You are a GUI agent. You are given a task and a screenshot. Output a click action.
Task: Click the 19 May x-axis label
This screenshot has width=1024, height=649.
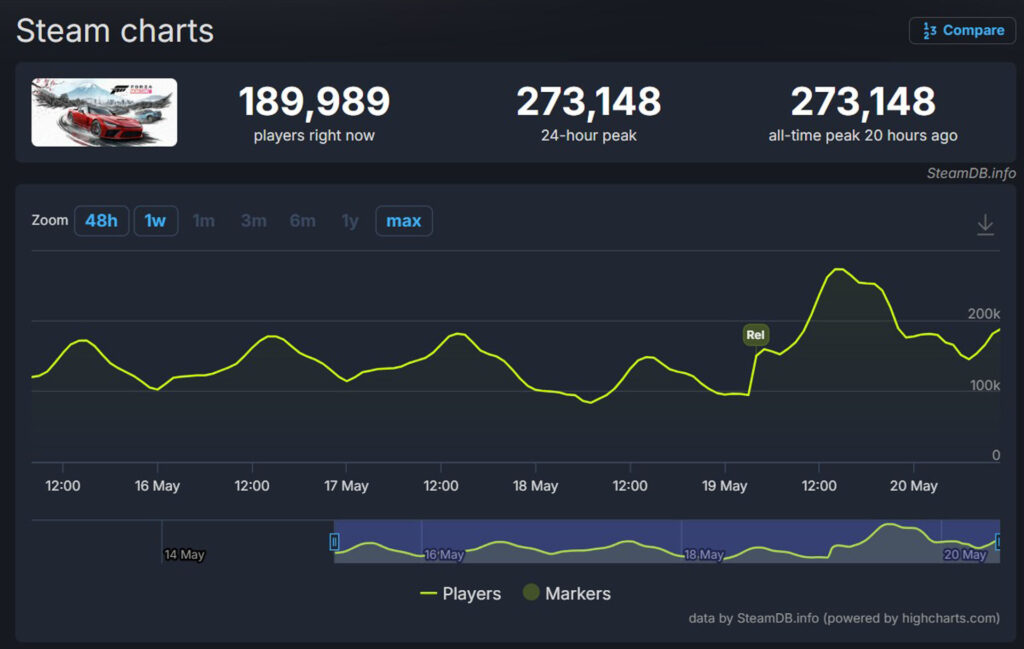724,486
